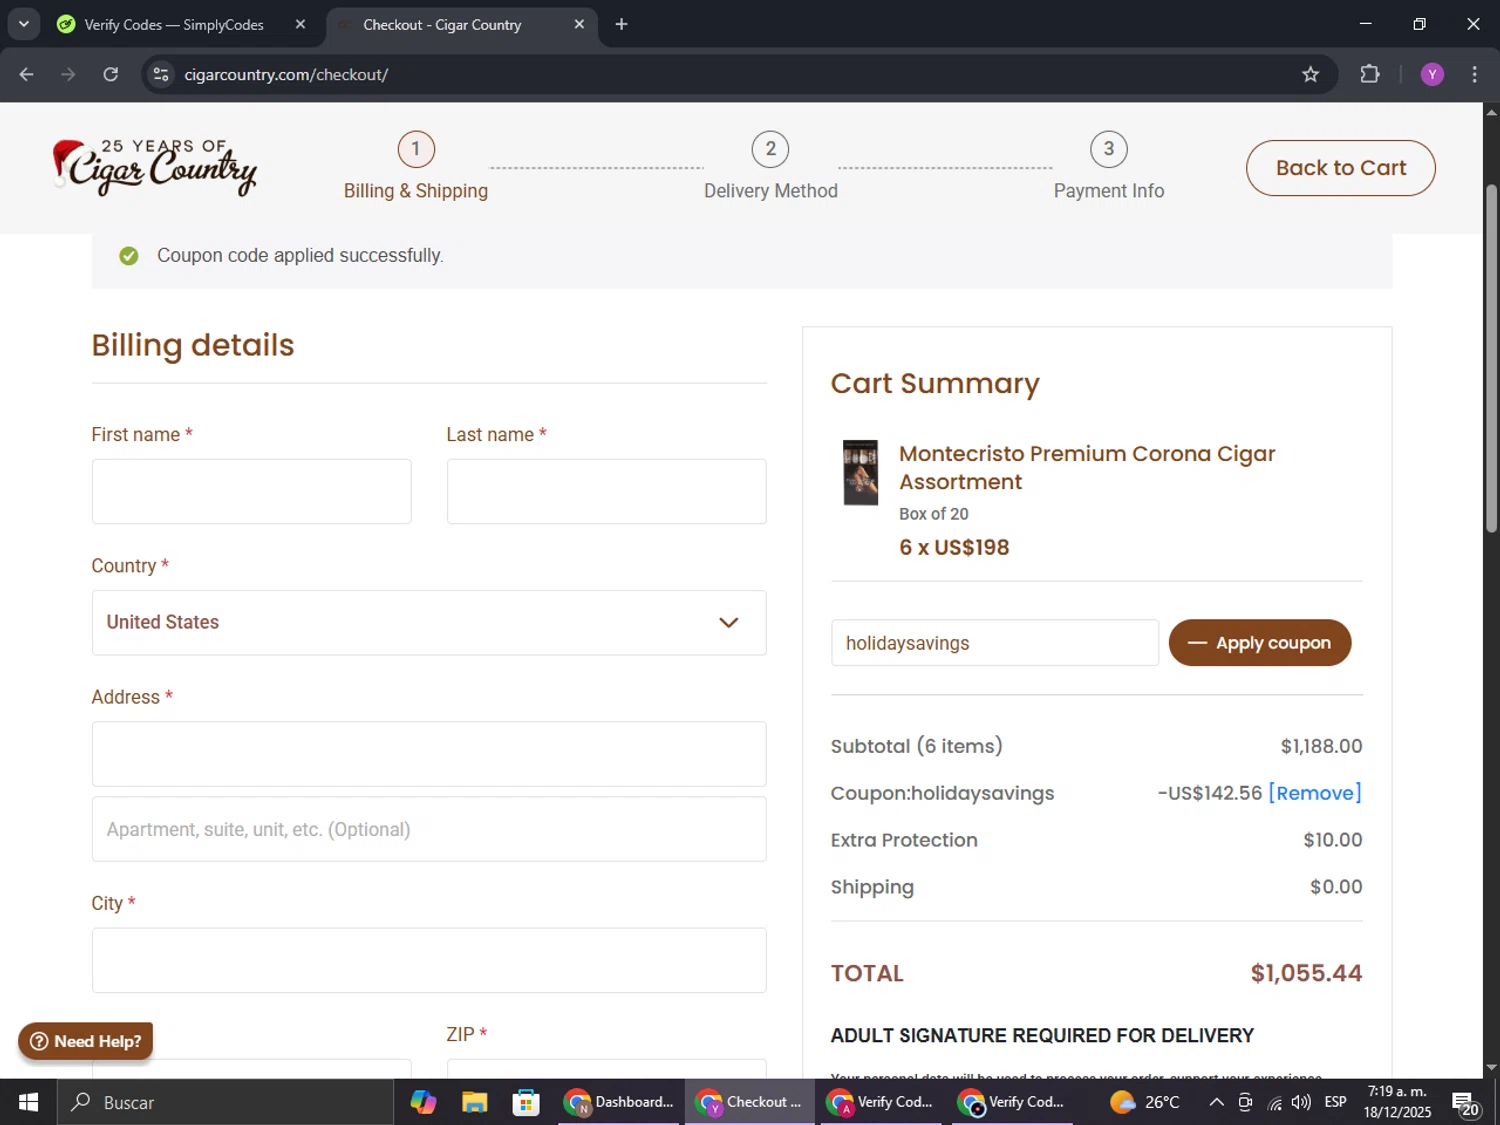Switch to the Checkout Chrome window in taskbar
This screenshot has width=1500, height=1125.
(750, 1102)
